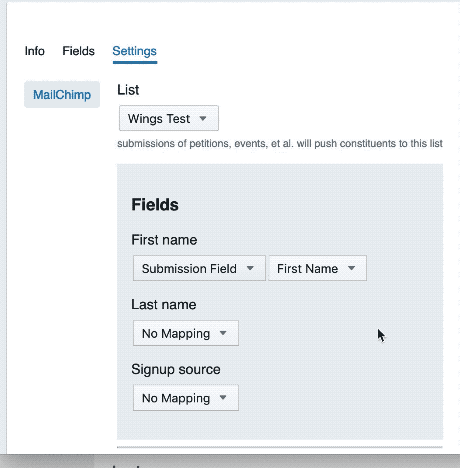Click the List label above Wings Test
The image size is (460, 468).
[128, 90]
